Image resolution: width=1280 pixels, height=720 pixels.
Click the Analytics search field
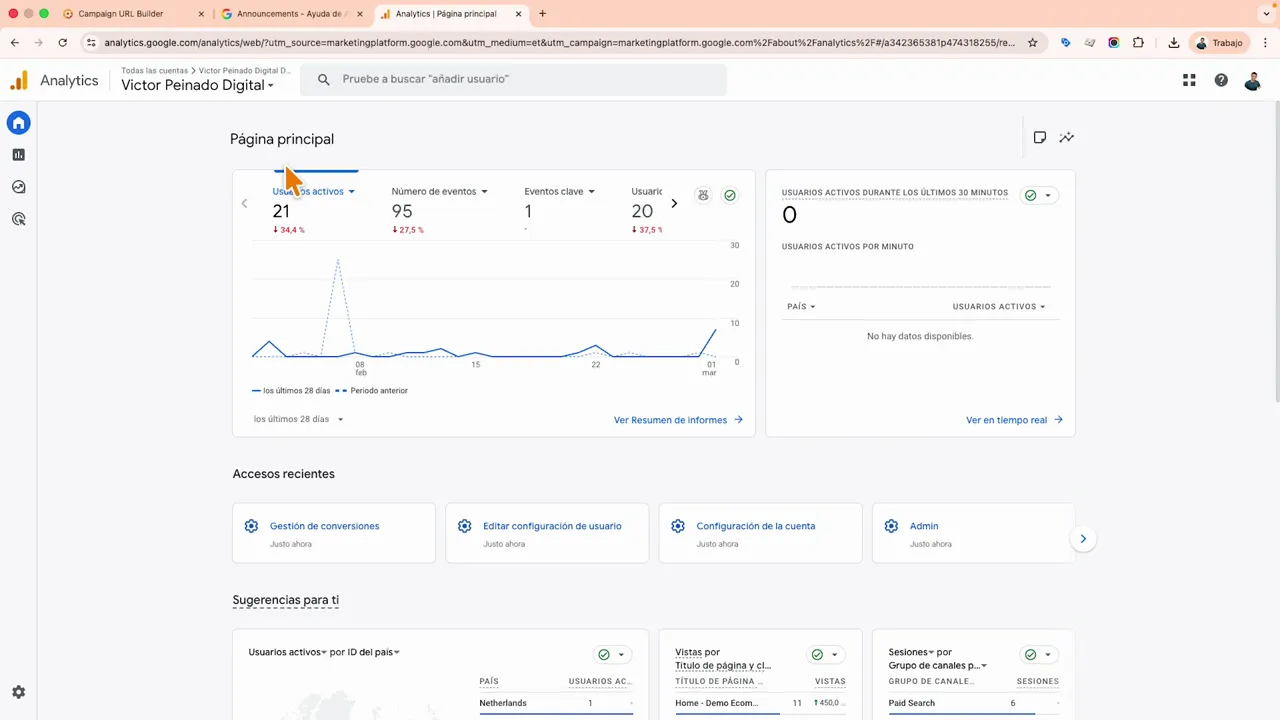(x=514, y=79)
